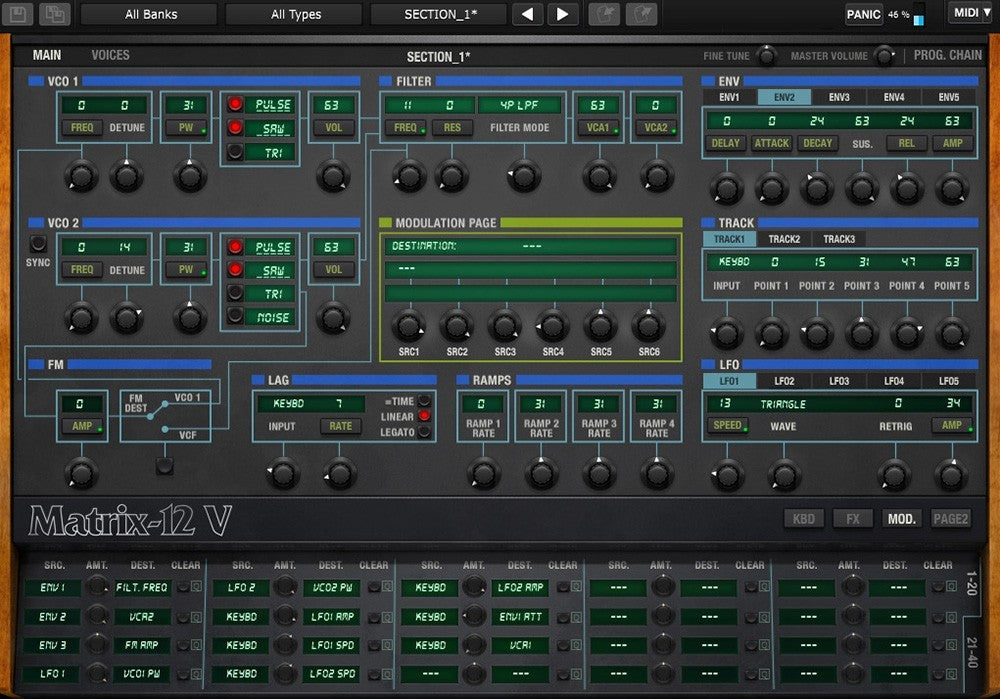This screenshot has height=699, width=1000.
Task: Click the MASTER VOLUME knob
Action: coord(884,56)
